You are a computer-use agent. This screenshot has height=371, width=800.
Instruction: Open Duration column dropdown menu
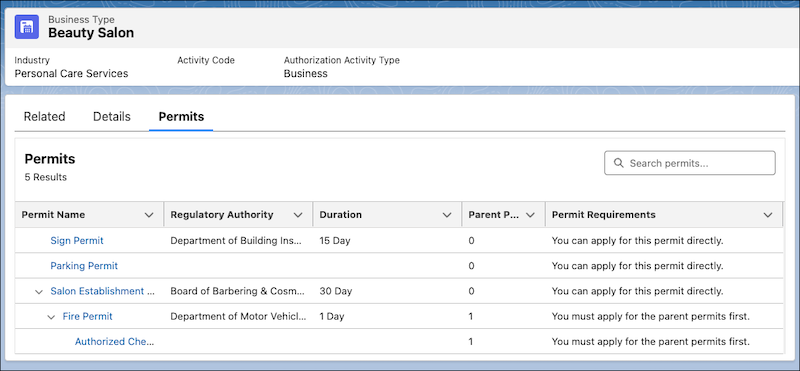click(x=447, y=215)
